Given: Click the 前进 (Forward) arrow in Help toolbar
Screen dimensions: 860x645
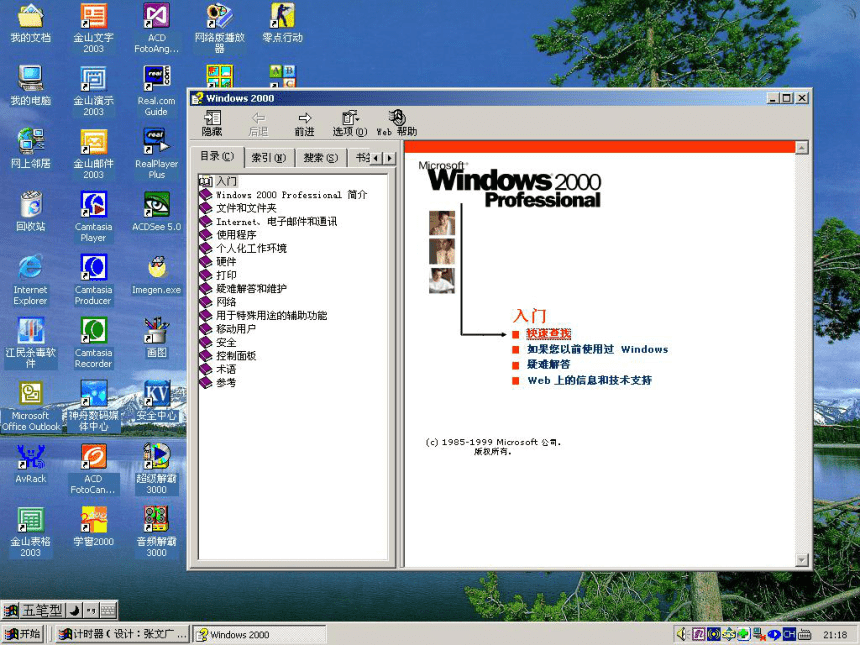Looking at the screenshot, I should 304,123.
